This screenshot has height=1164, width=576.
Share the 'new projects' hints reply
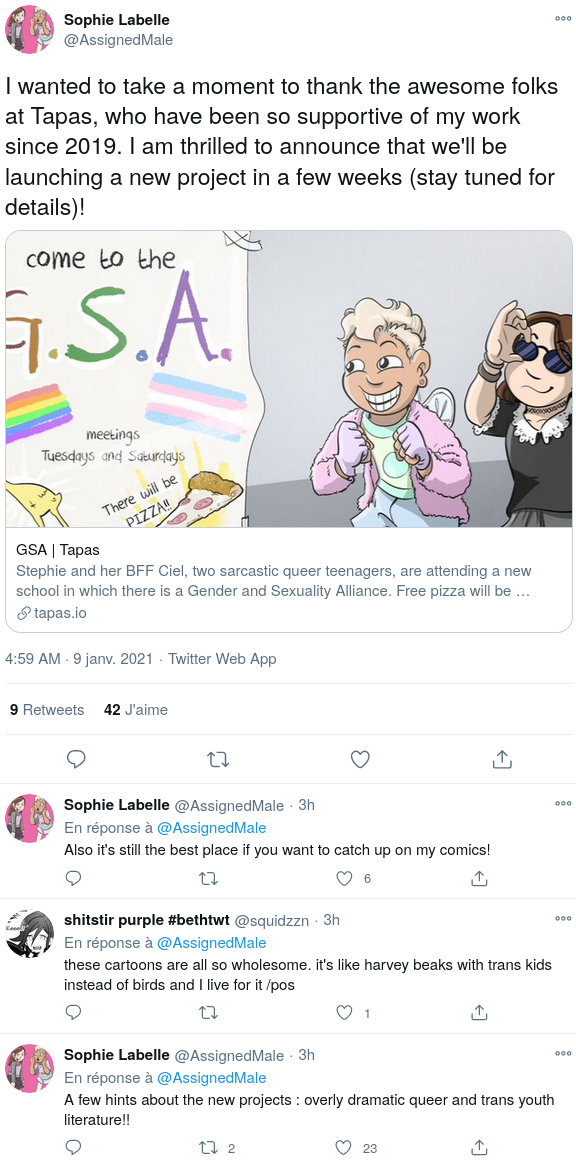pos(480,1148)
